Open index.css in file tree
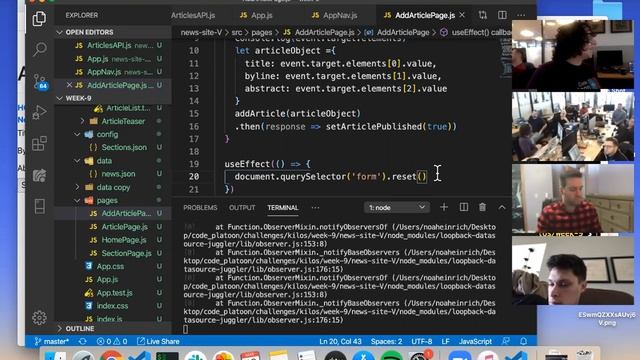This screenshot has width=640, height=360. [x=112, y=306]
